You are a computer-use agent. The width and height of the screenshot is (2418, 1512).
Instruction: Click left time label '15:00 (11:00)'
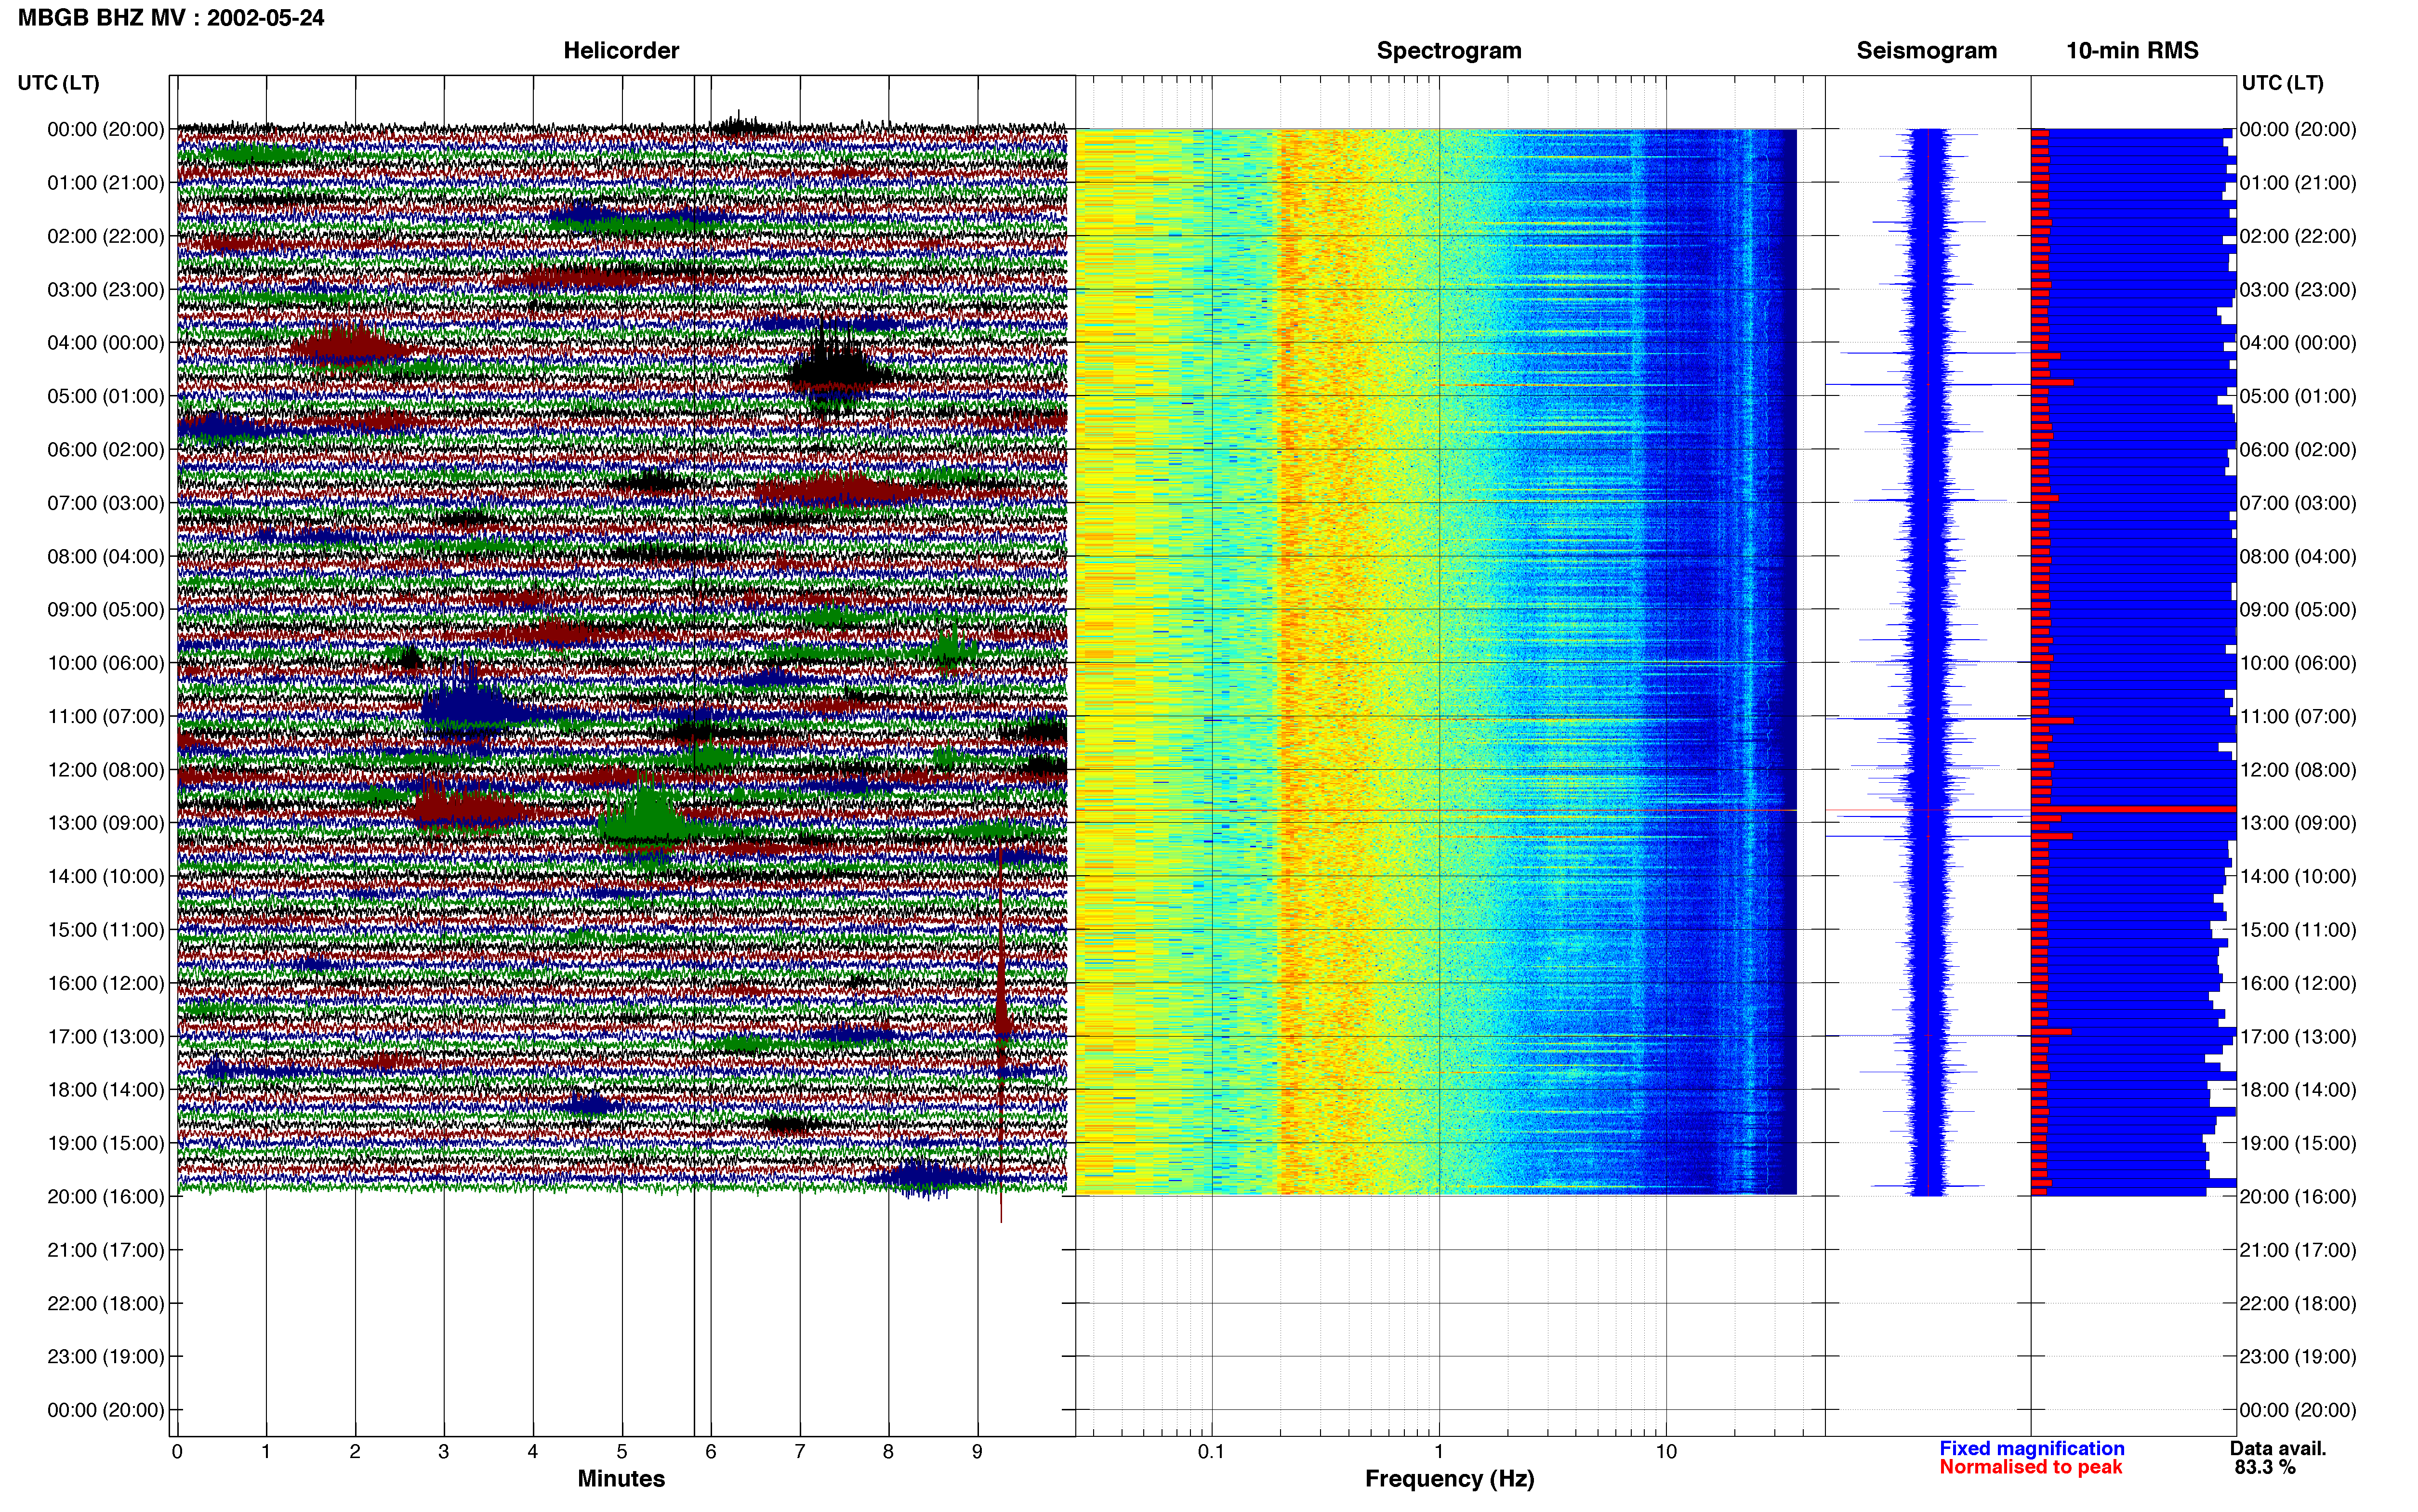106,929
